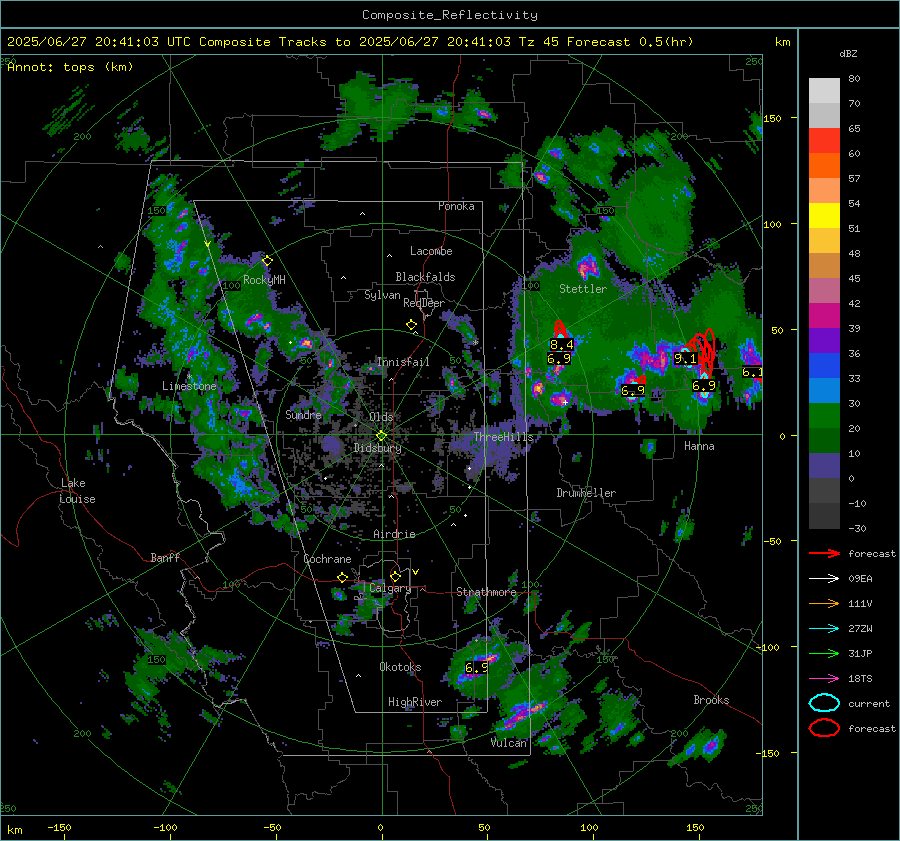Click the HighRiver town label

pos(415,702)
